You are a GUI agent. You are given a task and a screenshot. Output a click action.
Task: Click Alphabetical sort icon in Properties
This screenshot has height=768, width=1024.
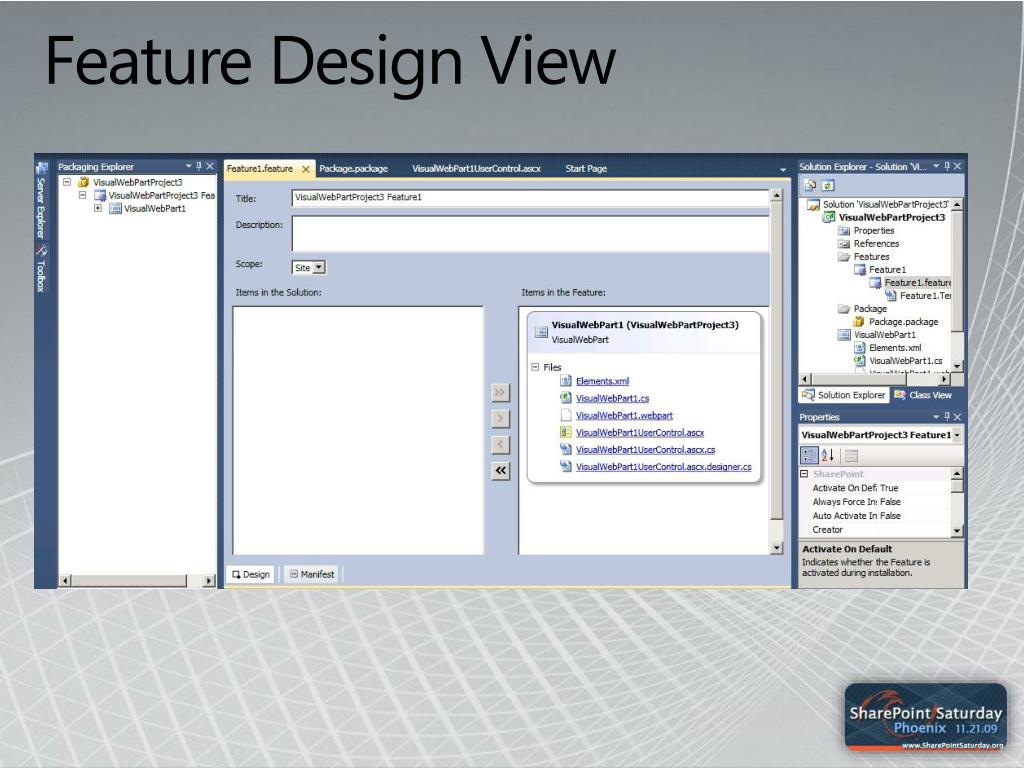(827, 456)
